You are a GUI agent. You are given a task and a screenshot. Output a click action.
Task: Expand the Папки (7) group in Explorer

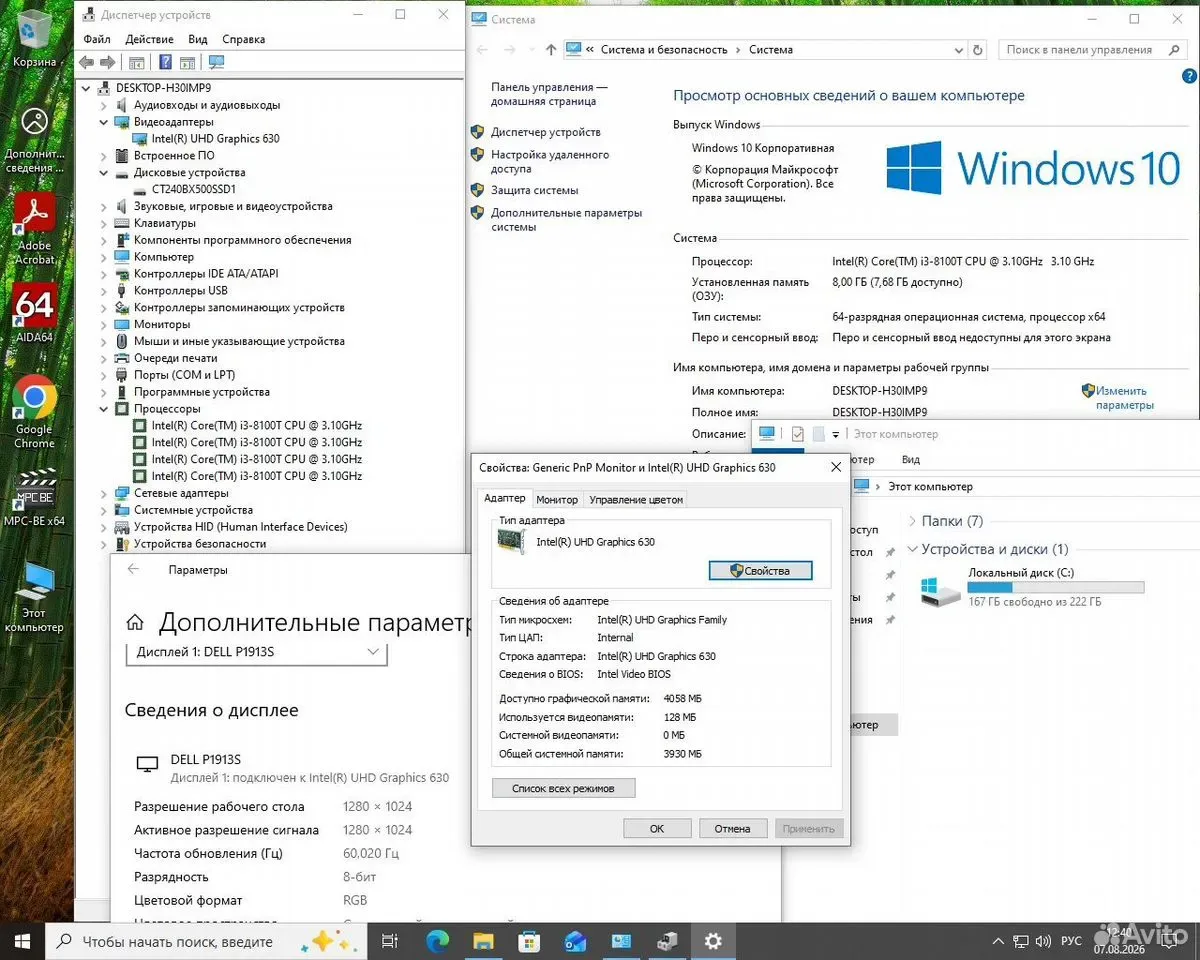[912, 521]
